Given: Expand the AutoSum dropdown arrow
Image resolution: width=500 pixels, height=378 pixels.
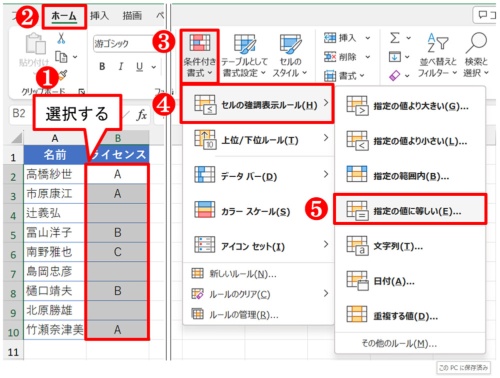Looking at the screenshot, I should 408,38.
